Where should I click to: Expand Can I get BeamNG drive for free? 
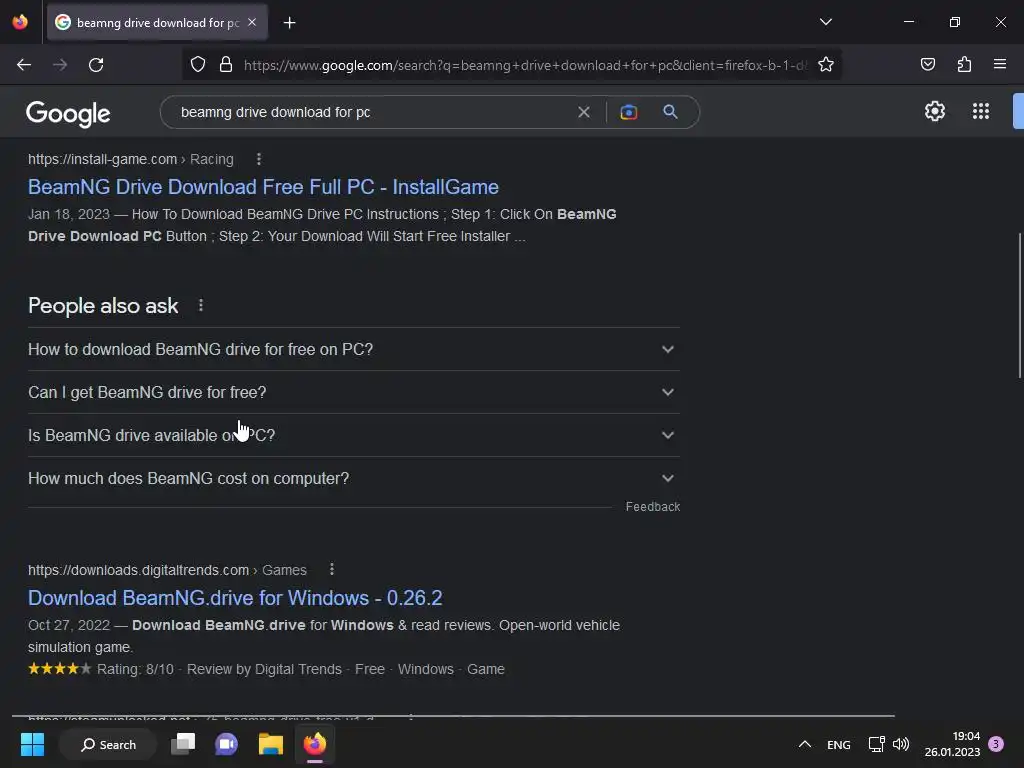coord(353,392)
